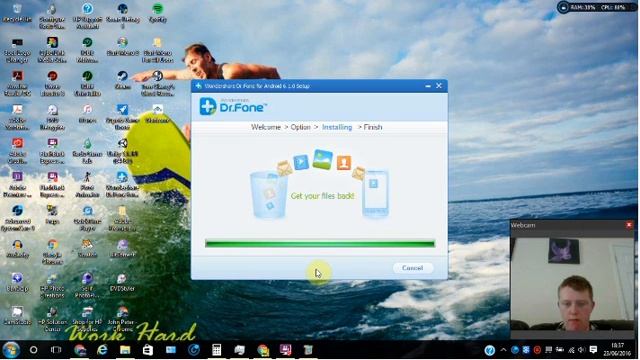Open the Wondershare Dr.Fone desktop shortcut
Screen dimensions: 640x360
(122, 184)
